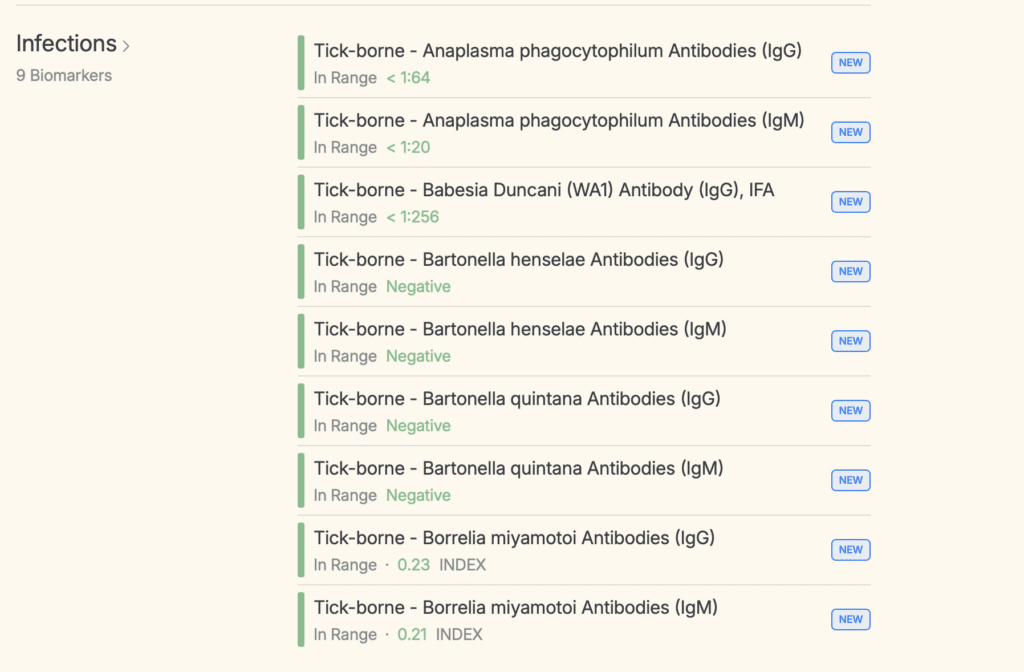Click the '< 1:256' Babesia result value
Image resolution: width=1024 pixels, height=672 pixels.
[x=412, y=217]
